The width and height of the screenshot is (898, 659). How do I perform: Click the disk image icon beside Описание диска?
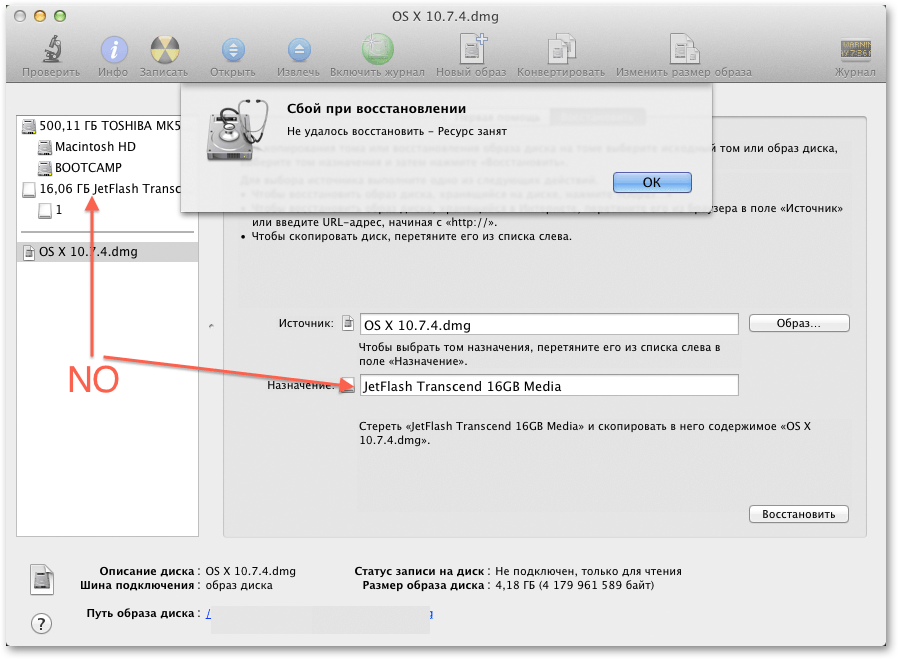[42, 579]
